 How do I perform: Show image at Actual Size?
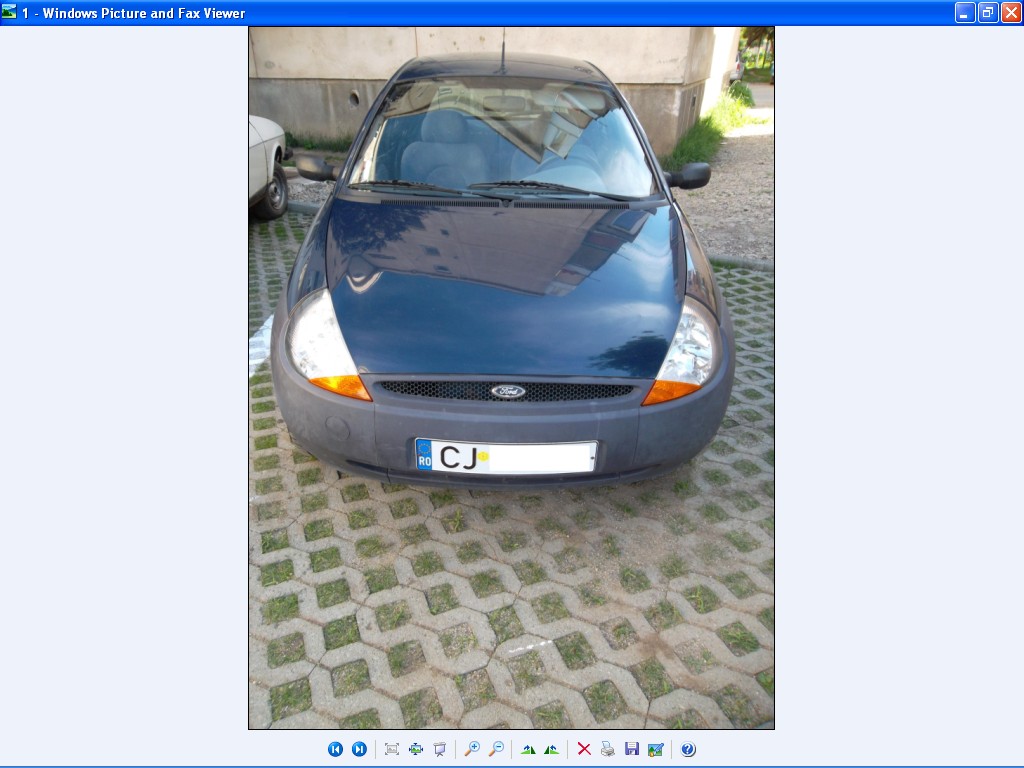coord(416,749)
